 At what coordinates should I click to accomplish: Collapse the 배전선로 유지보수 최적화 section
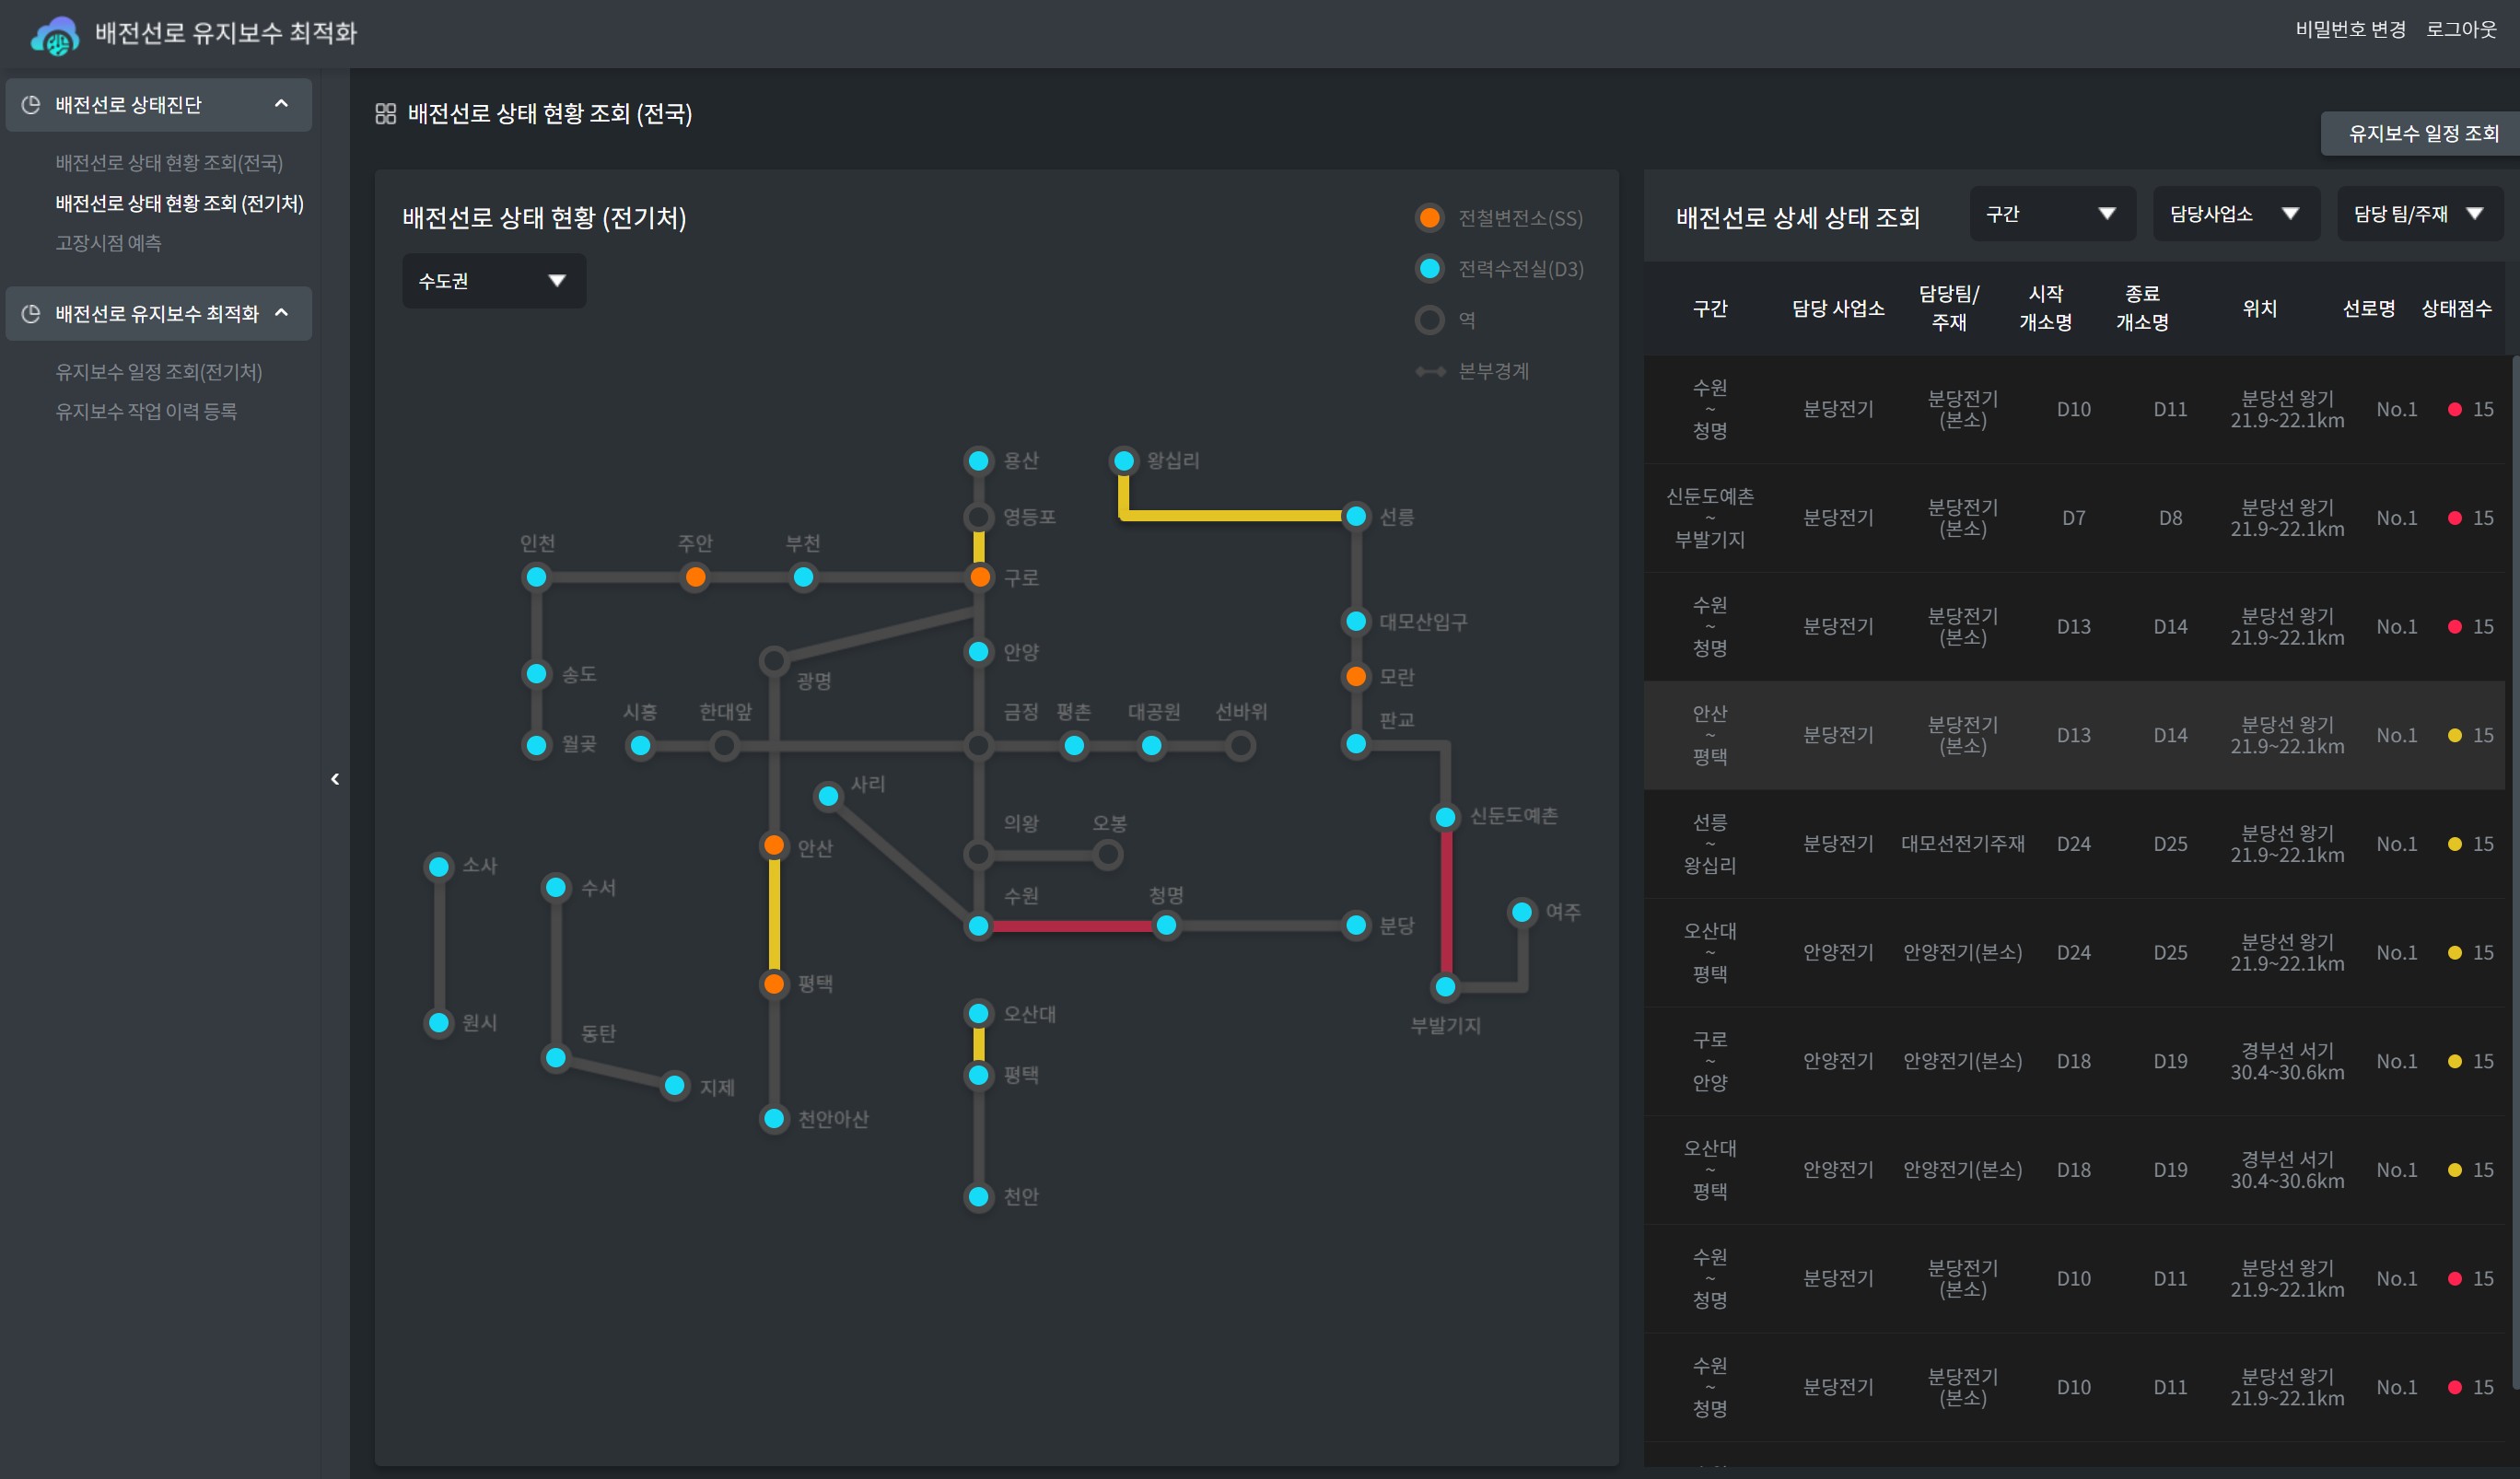click(x=281, y=313)
